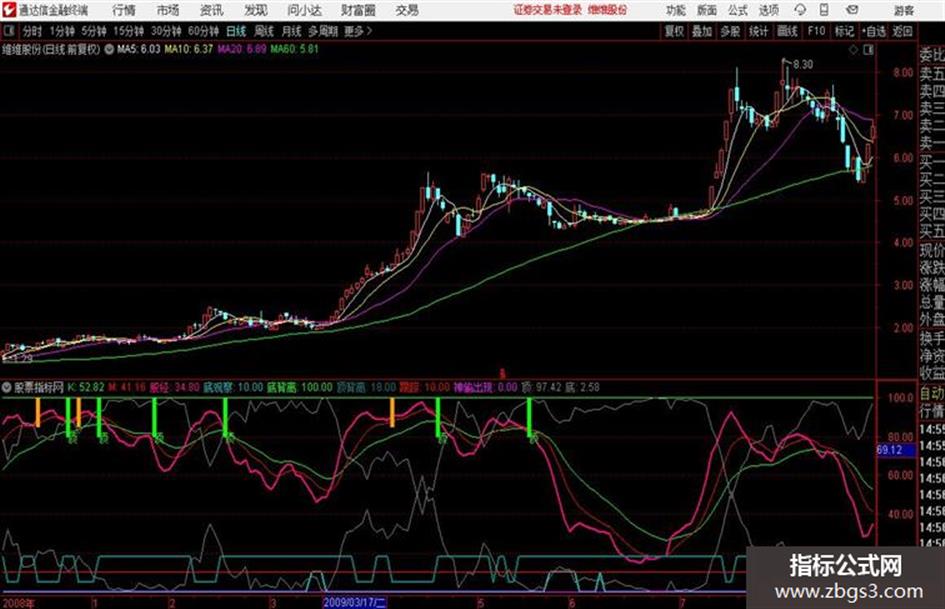Click the panel layout icon at chart top-right
945x609 pixels.
click(868, 50)
